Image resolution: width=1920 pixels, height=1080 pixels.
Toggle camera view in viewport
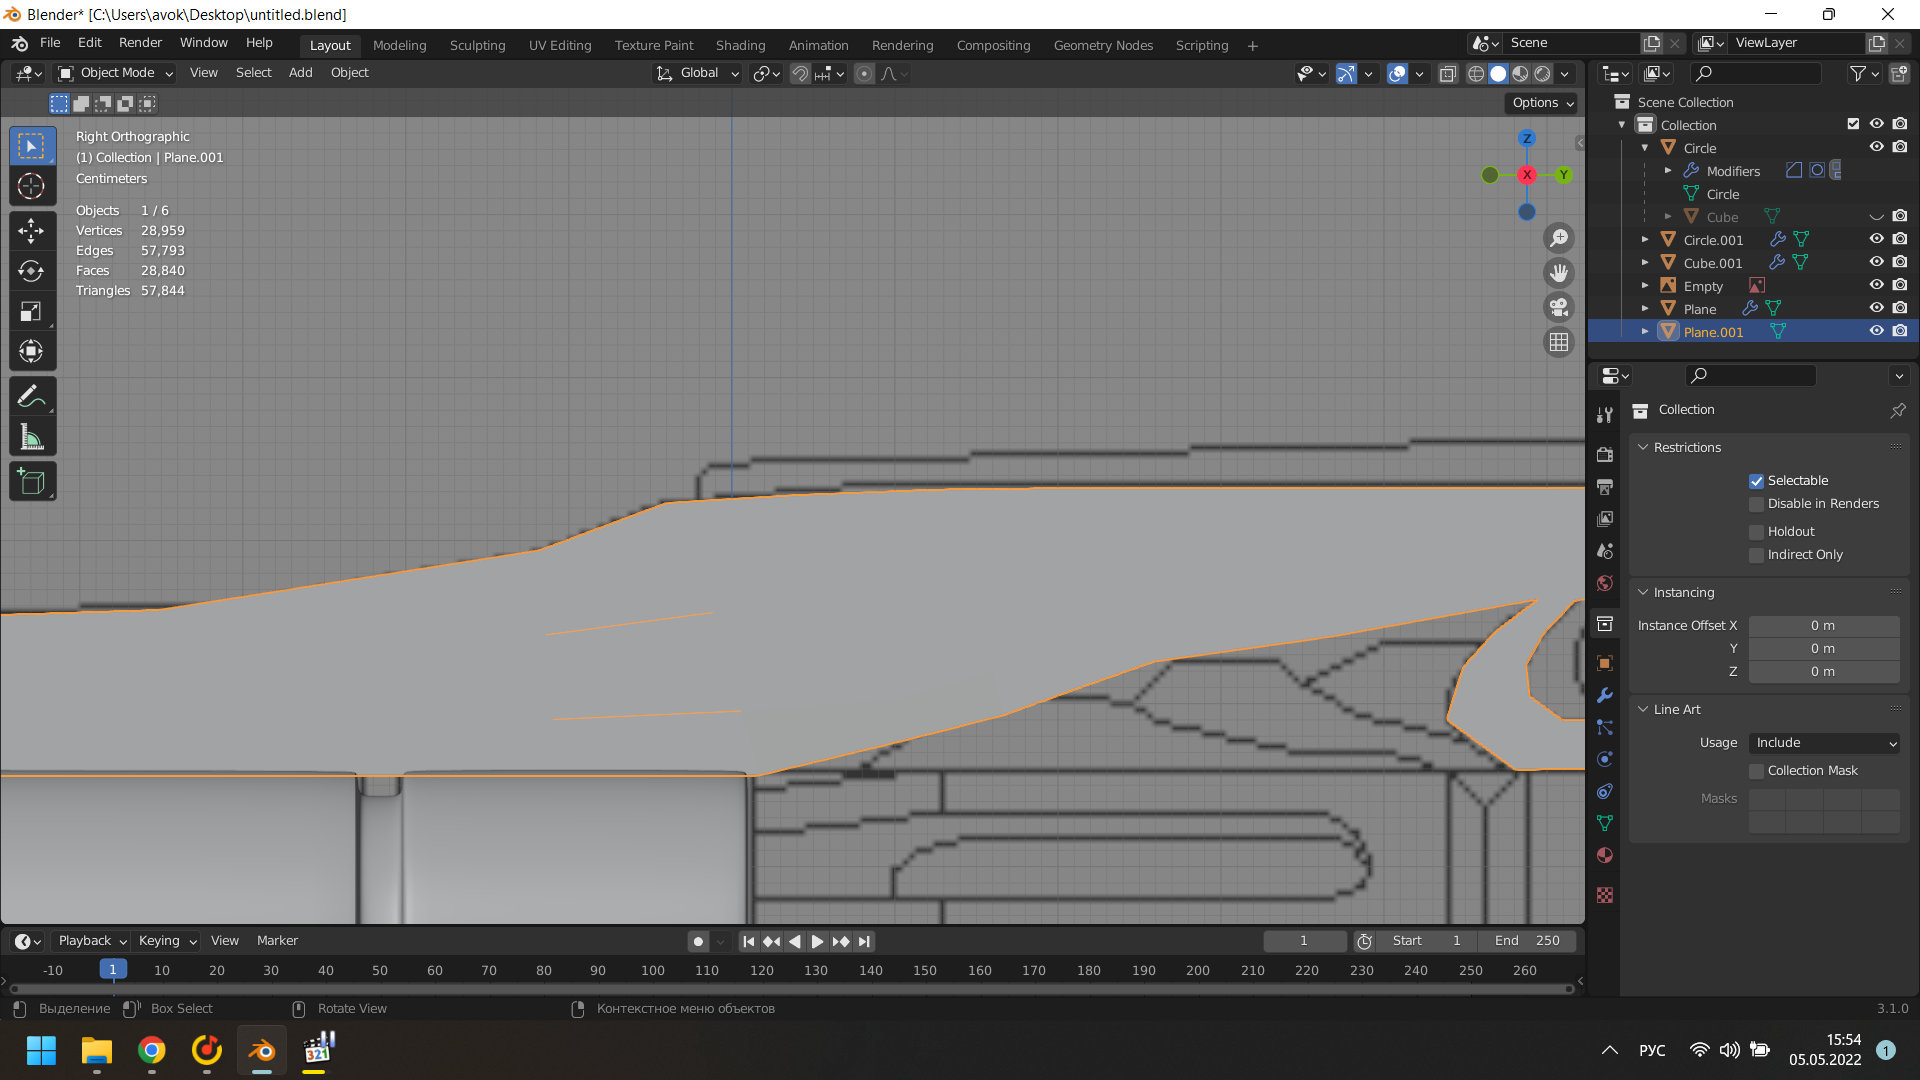click(x=1558, y=307)
